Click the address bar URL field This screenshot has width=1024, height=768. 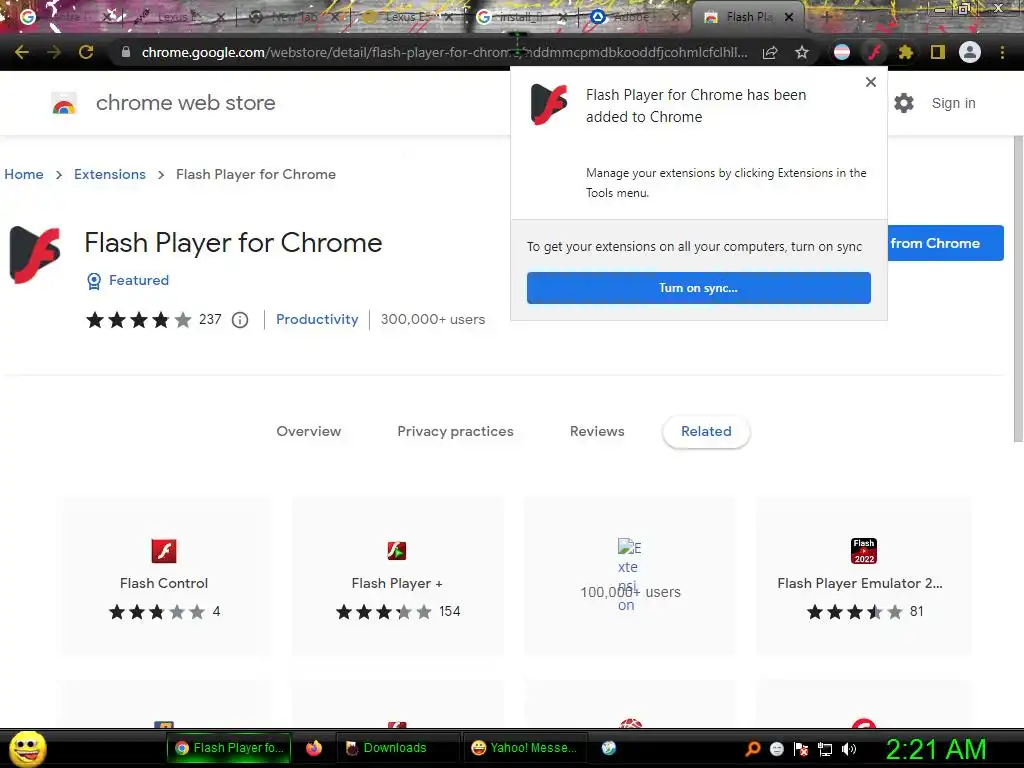[444, 52]
